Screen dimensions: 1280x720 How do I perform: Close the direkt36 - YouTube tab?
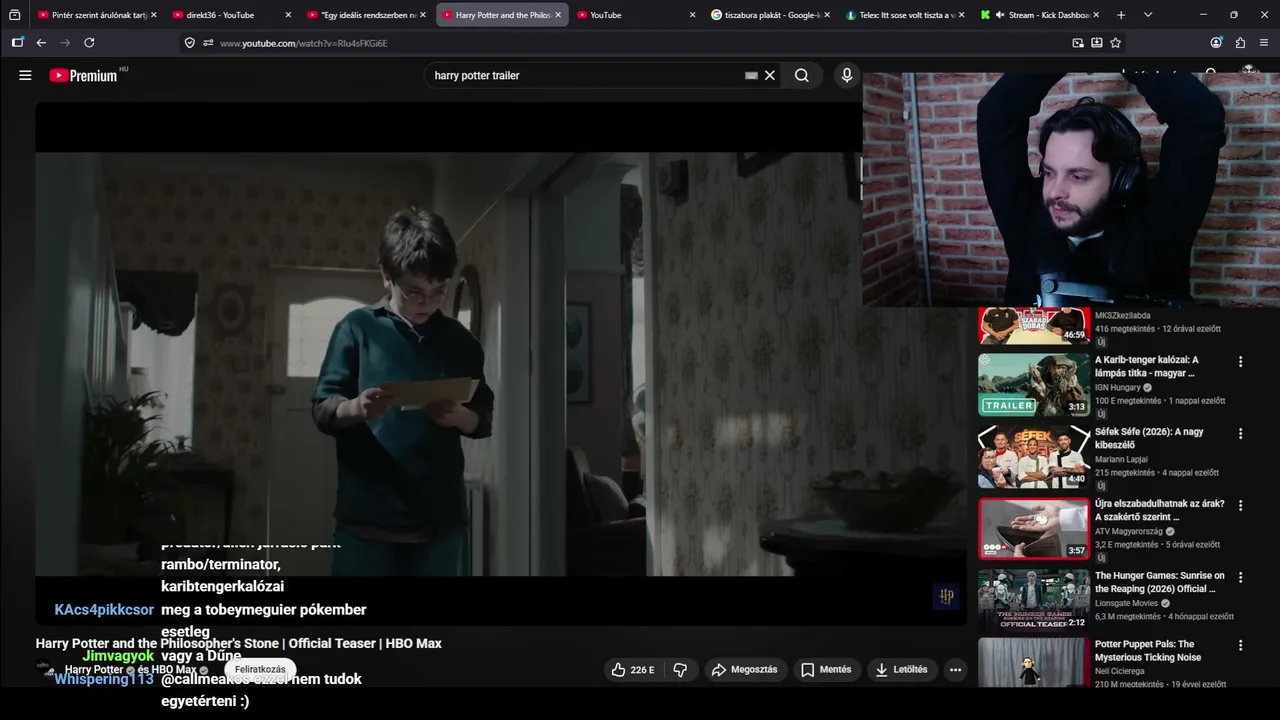coord(288,15)
